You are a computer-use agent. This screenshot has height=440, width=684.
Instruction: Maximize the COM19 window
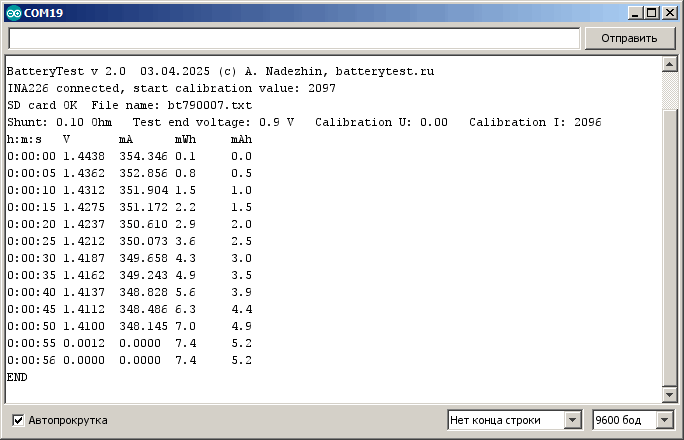coord(652,13)
